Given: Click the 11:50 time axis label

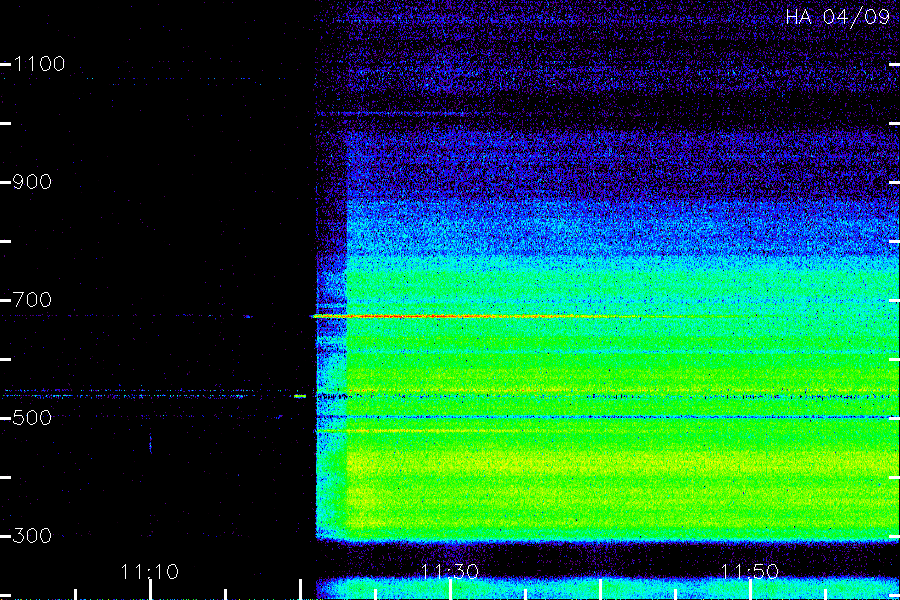Looking at the screenshot, I should click(750, 572).
